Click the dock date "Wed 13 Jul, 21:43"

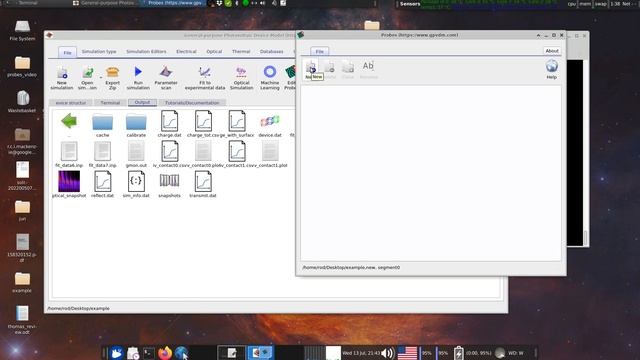(361, 353)
